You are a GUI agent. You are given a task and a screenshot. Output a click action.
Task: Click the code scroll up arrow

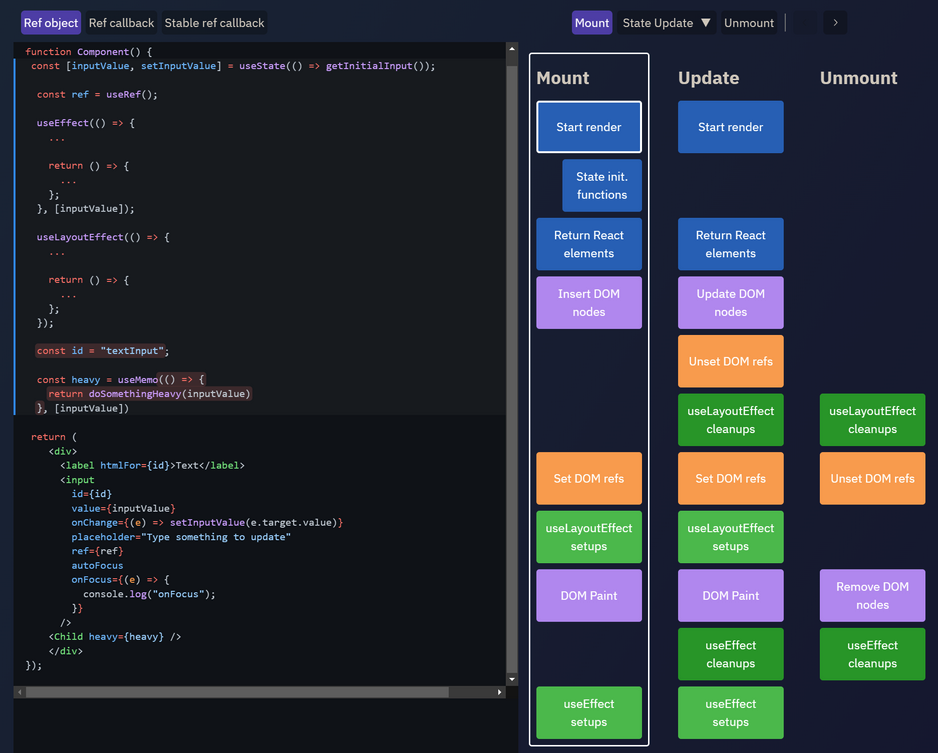512,49
